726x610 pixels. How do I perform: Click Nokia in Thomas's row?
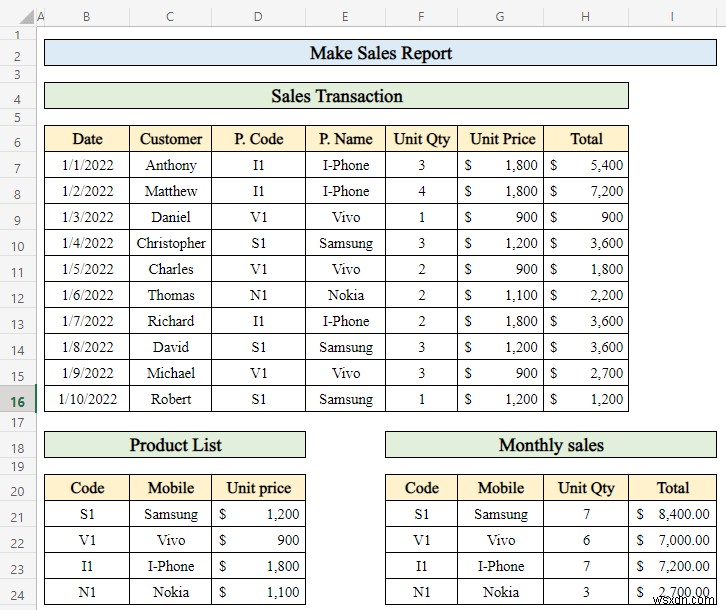click(345, 295)
